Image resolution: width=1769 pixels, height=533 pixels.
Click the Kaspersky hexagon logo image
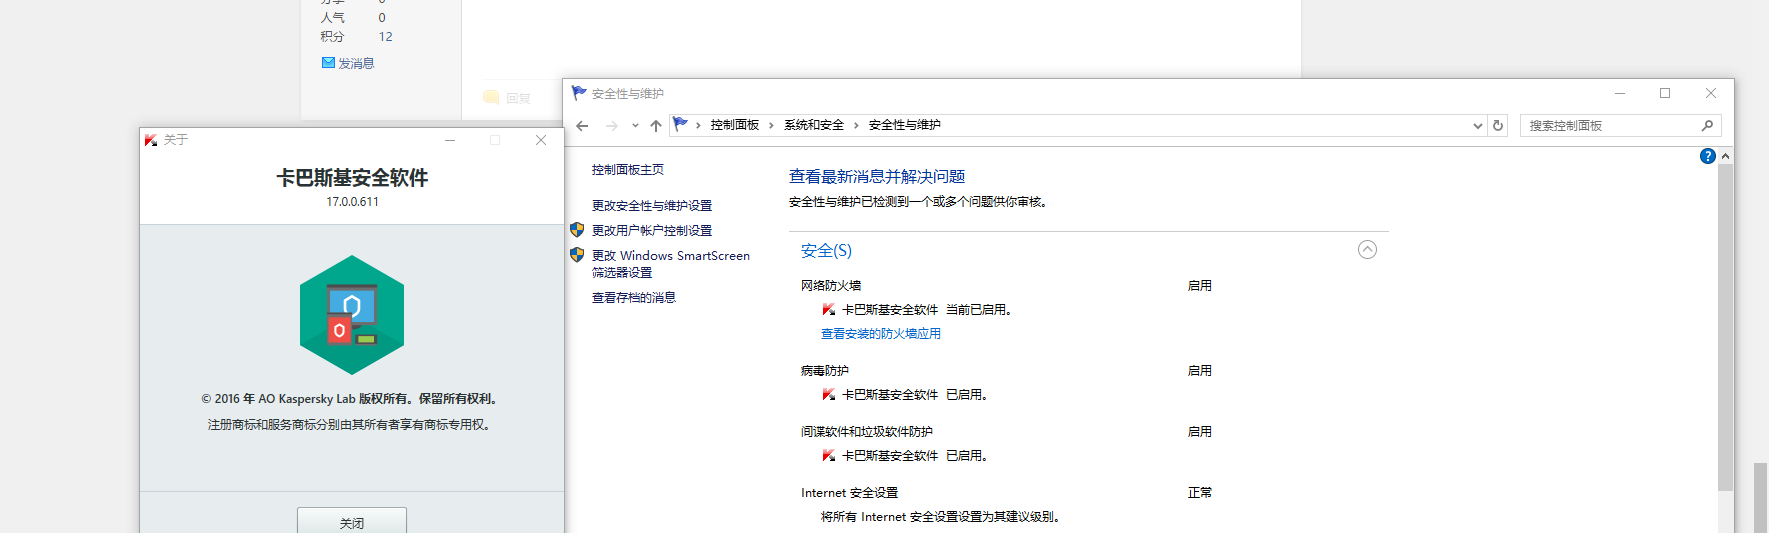click(x=352, y=315)
